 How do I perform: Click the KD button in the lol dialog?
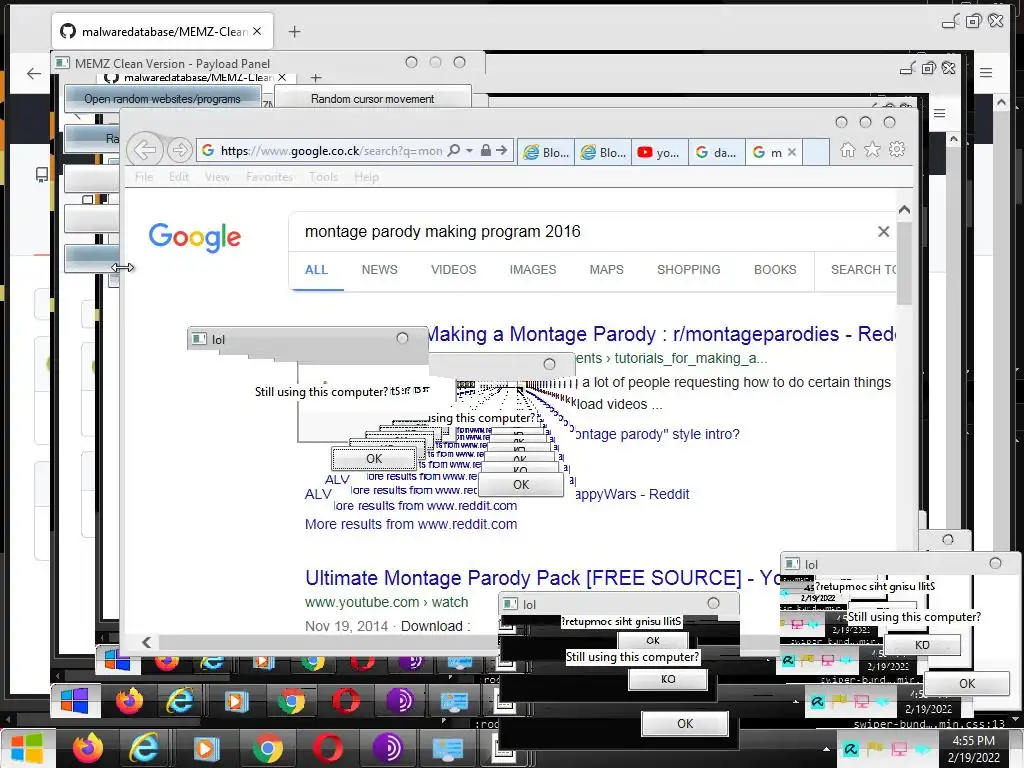[922, 645]
